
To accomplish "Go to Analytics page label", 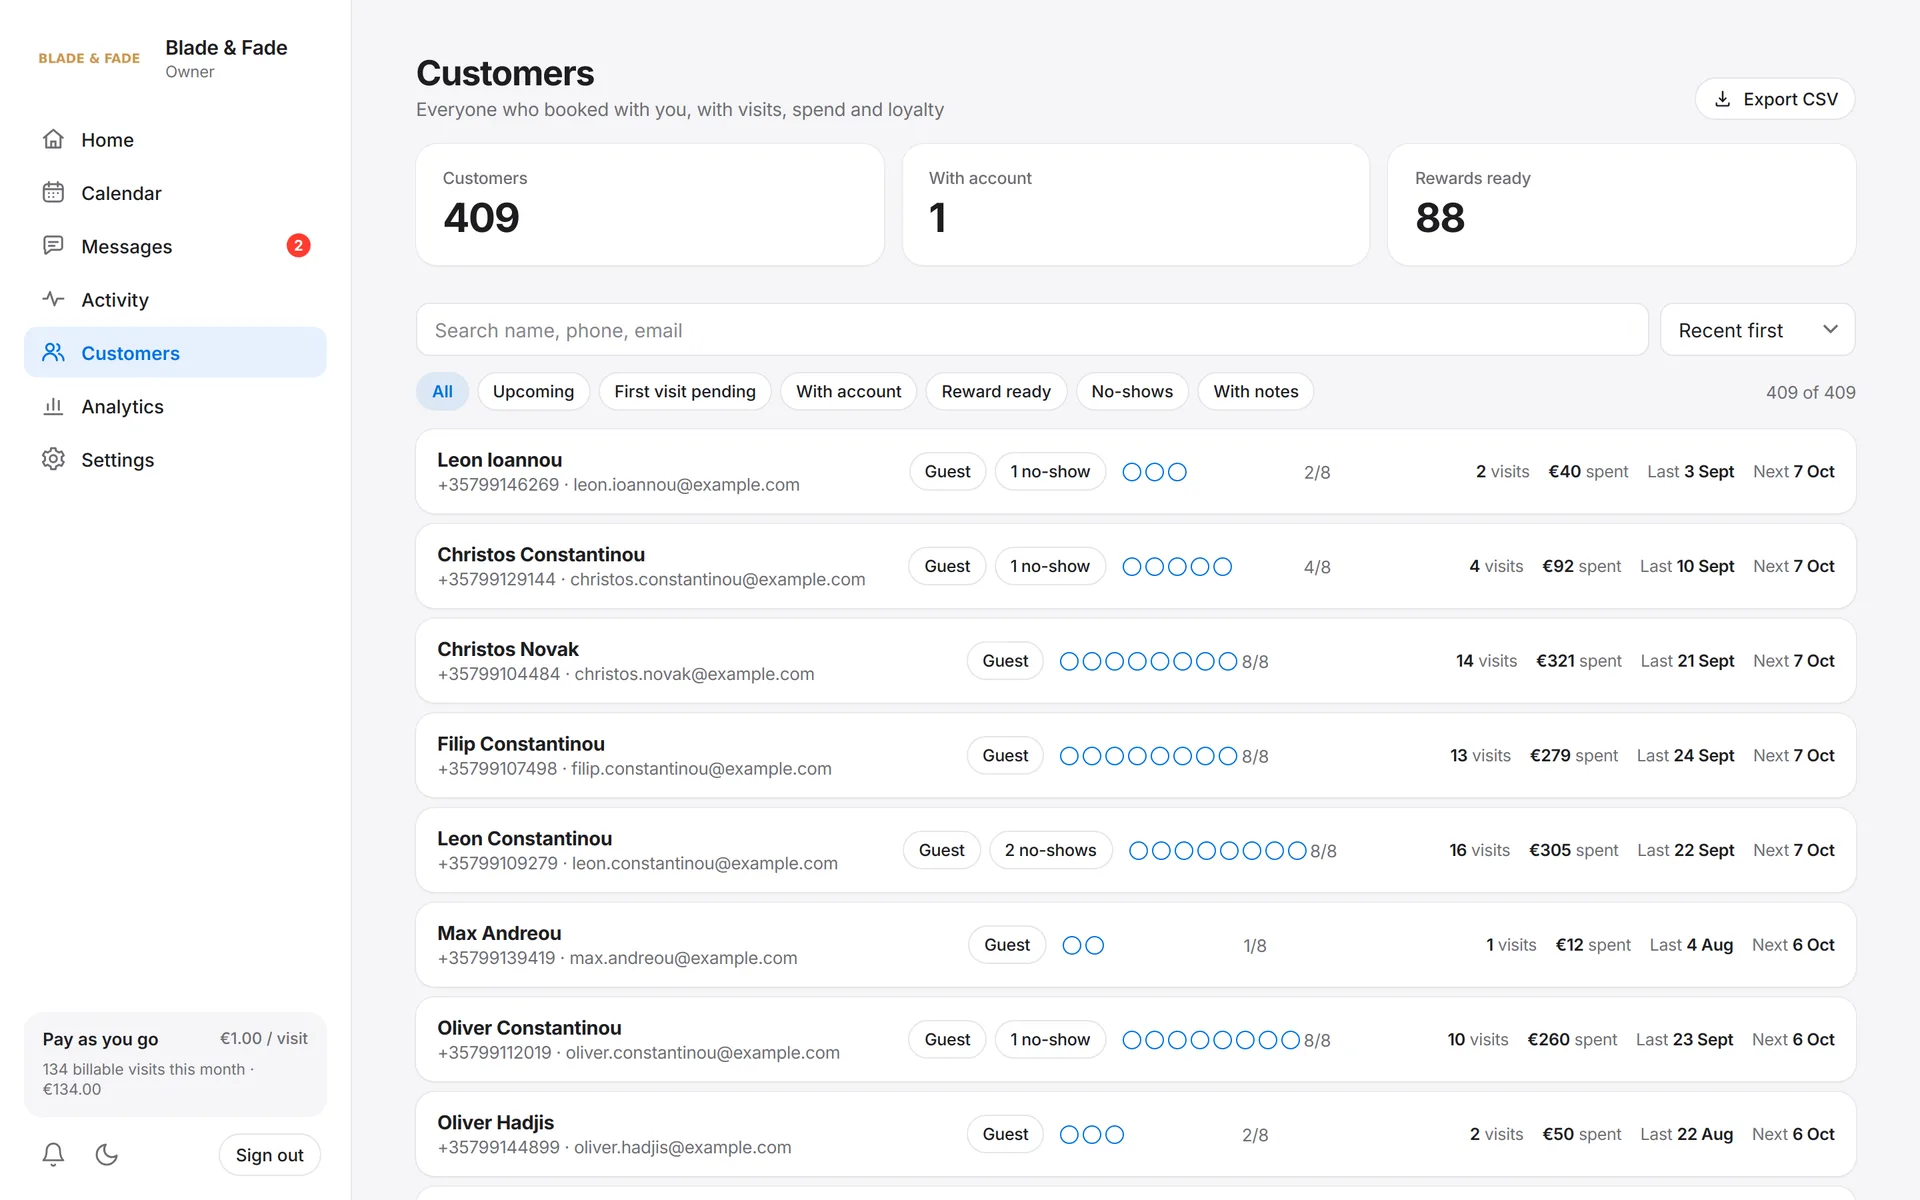I will click(x=122, y=406).
